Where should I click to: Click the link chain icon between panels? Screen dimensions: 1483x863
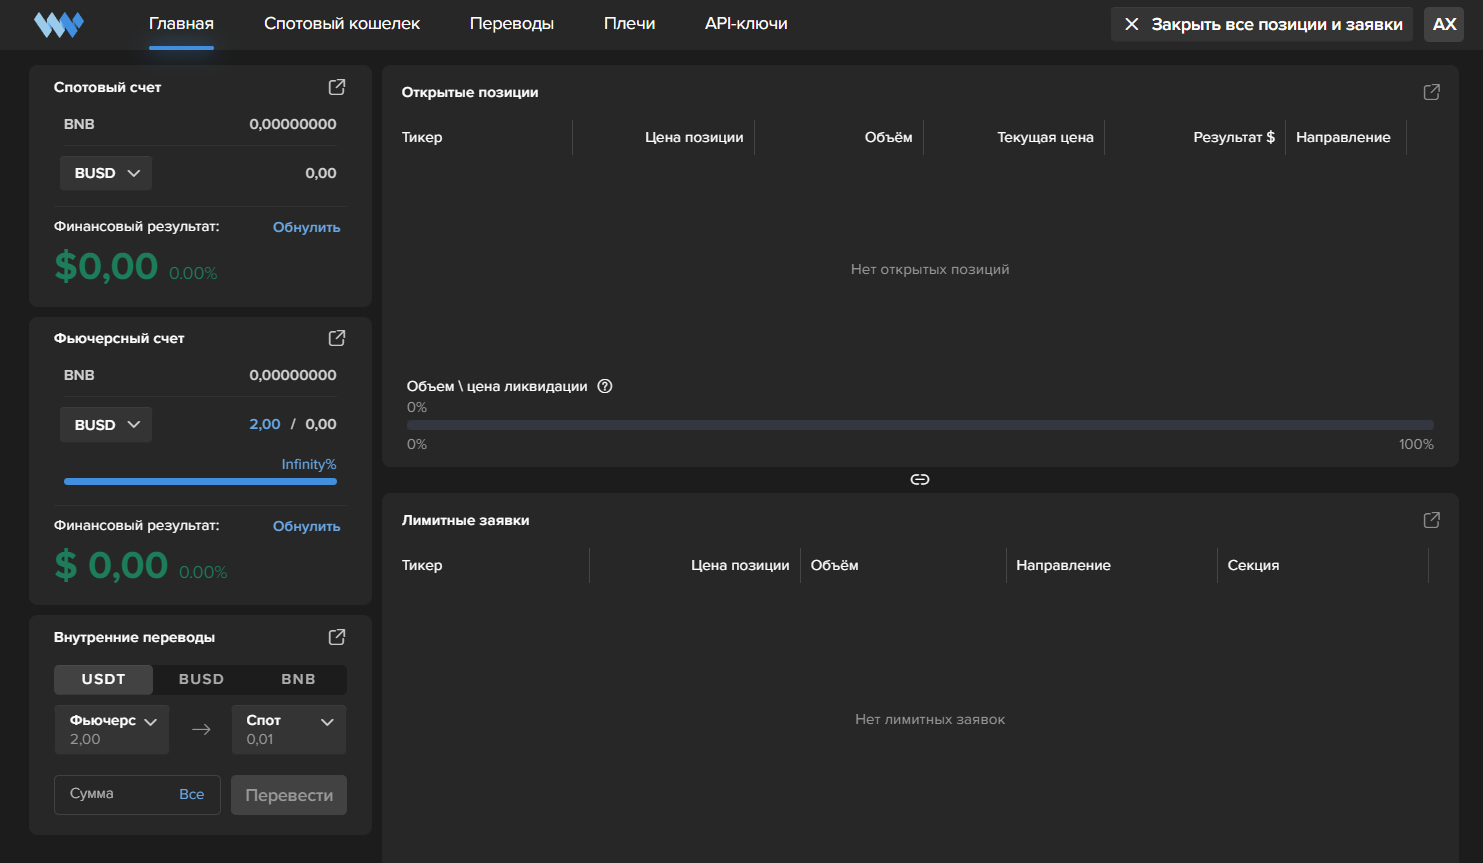(920, 480)
